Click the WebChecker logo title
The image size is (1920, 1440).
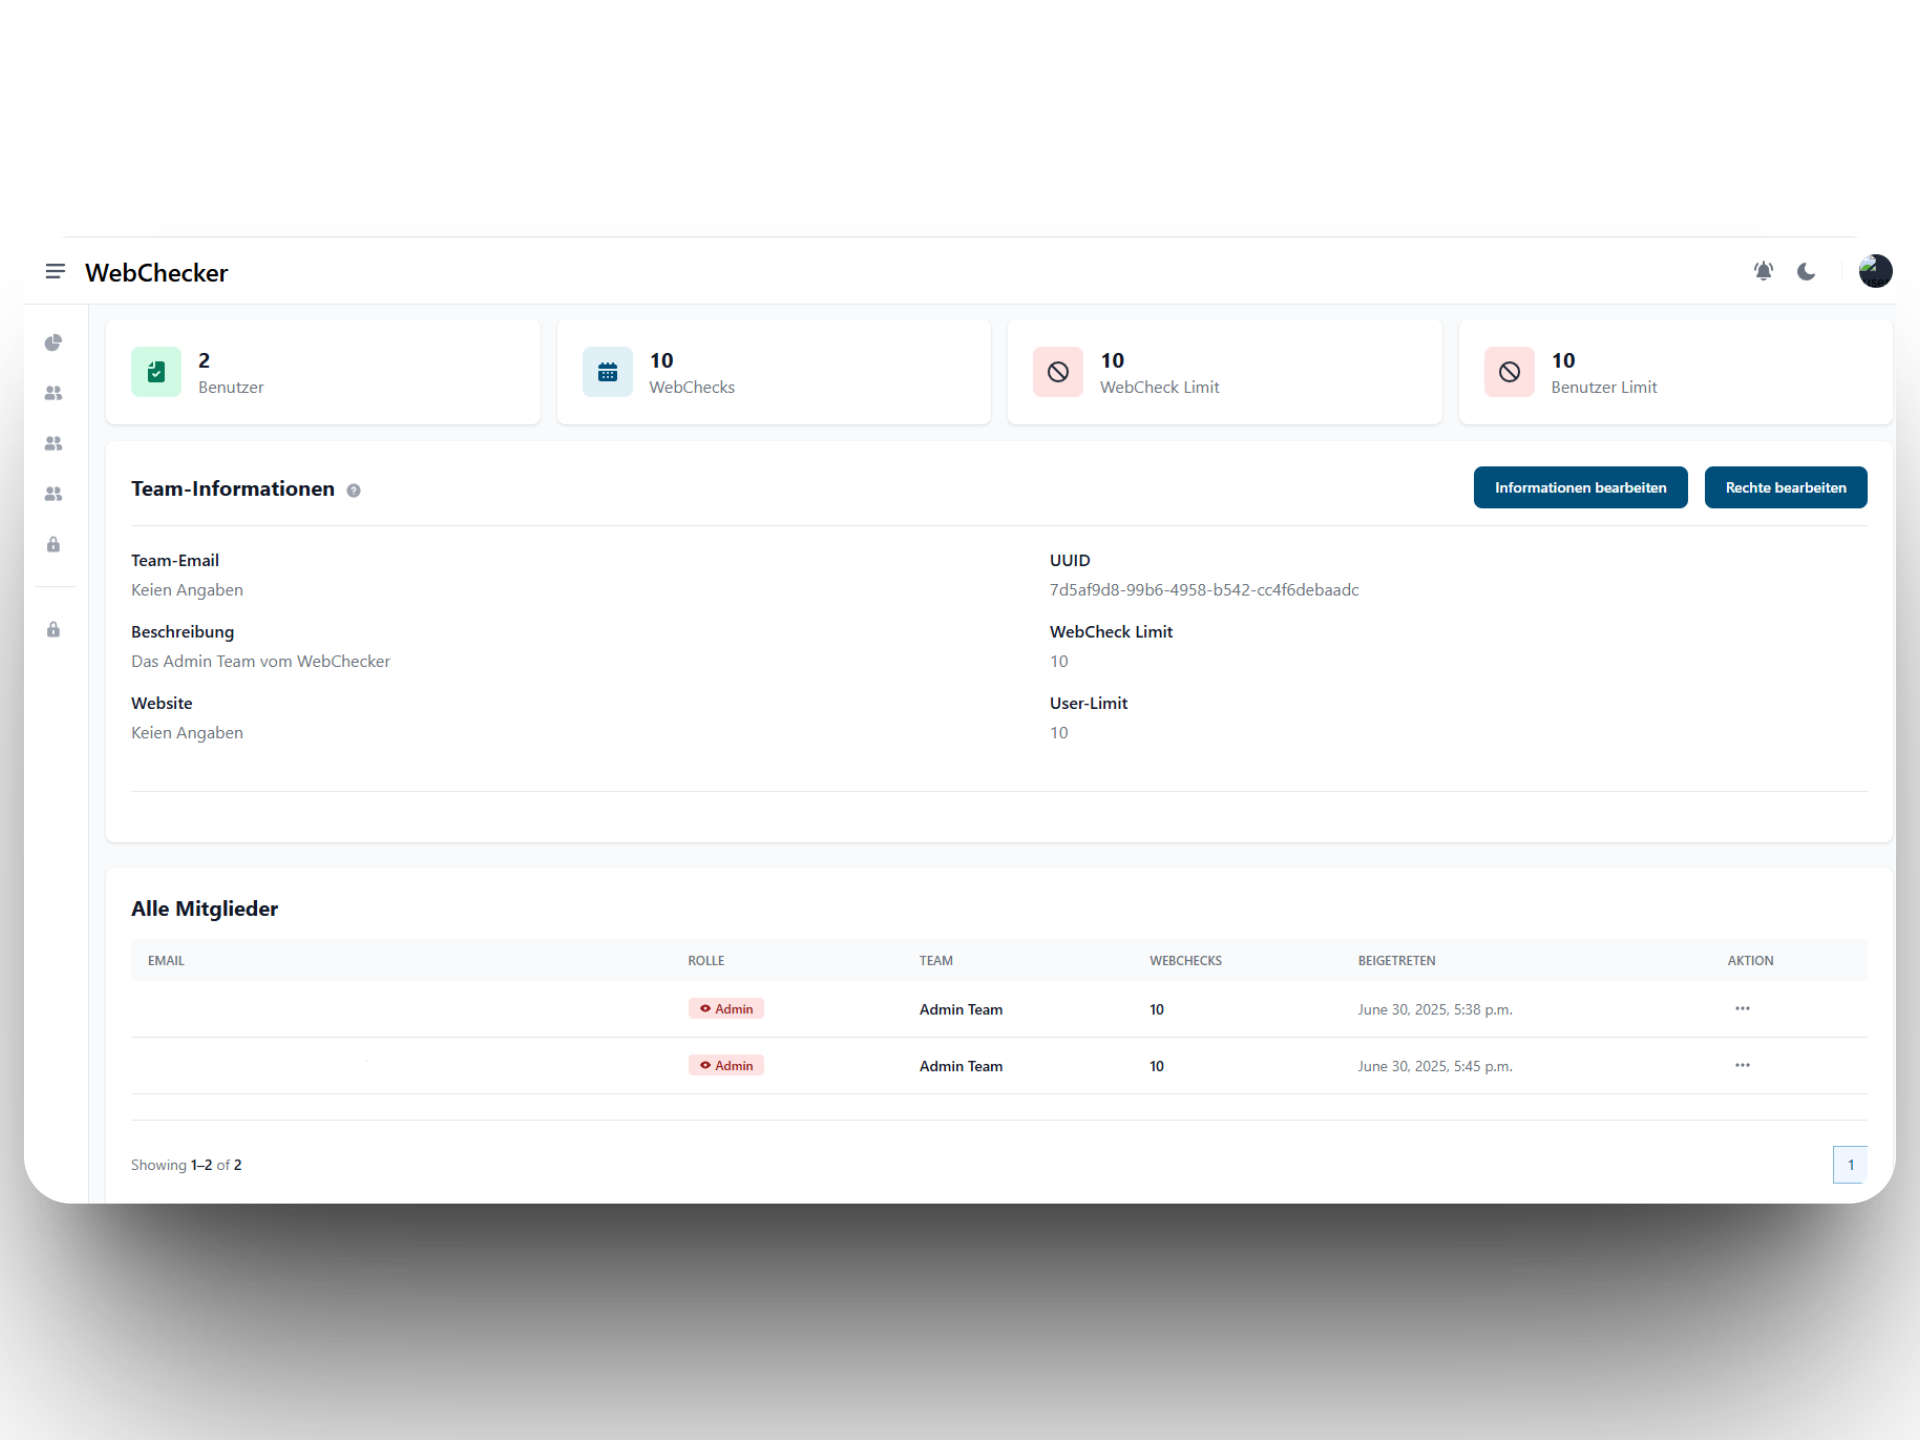(156, 273)
